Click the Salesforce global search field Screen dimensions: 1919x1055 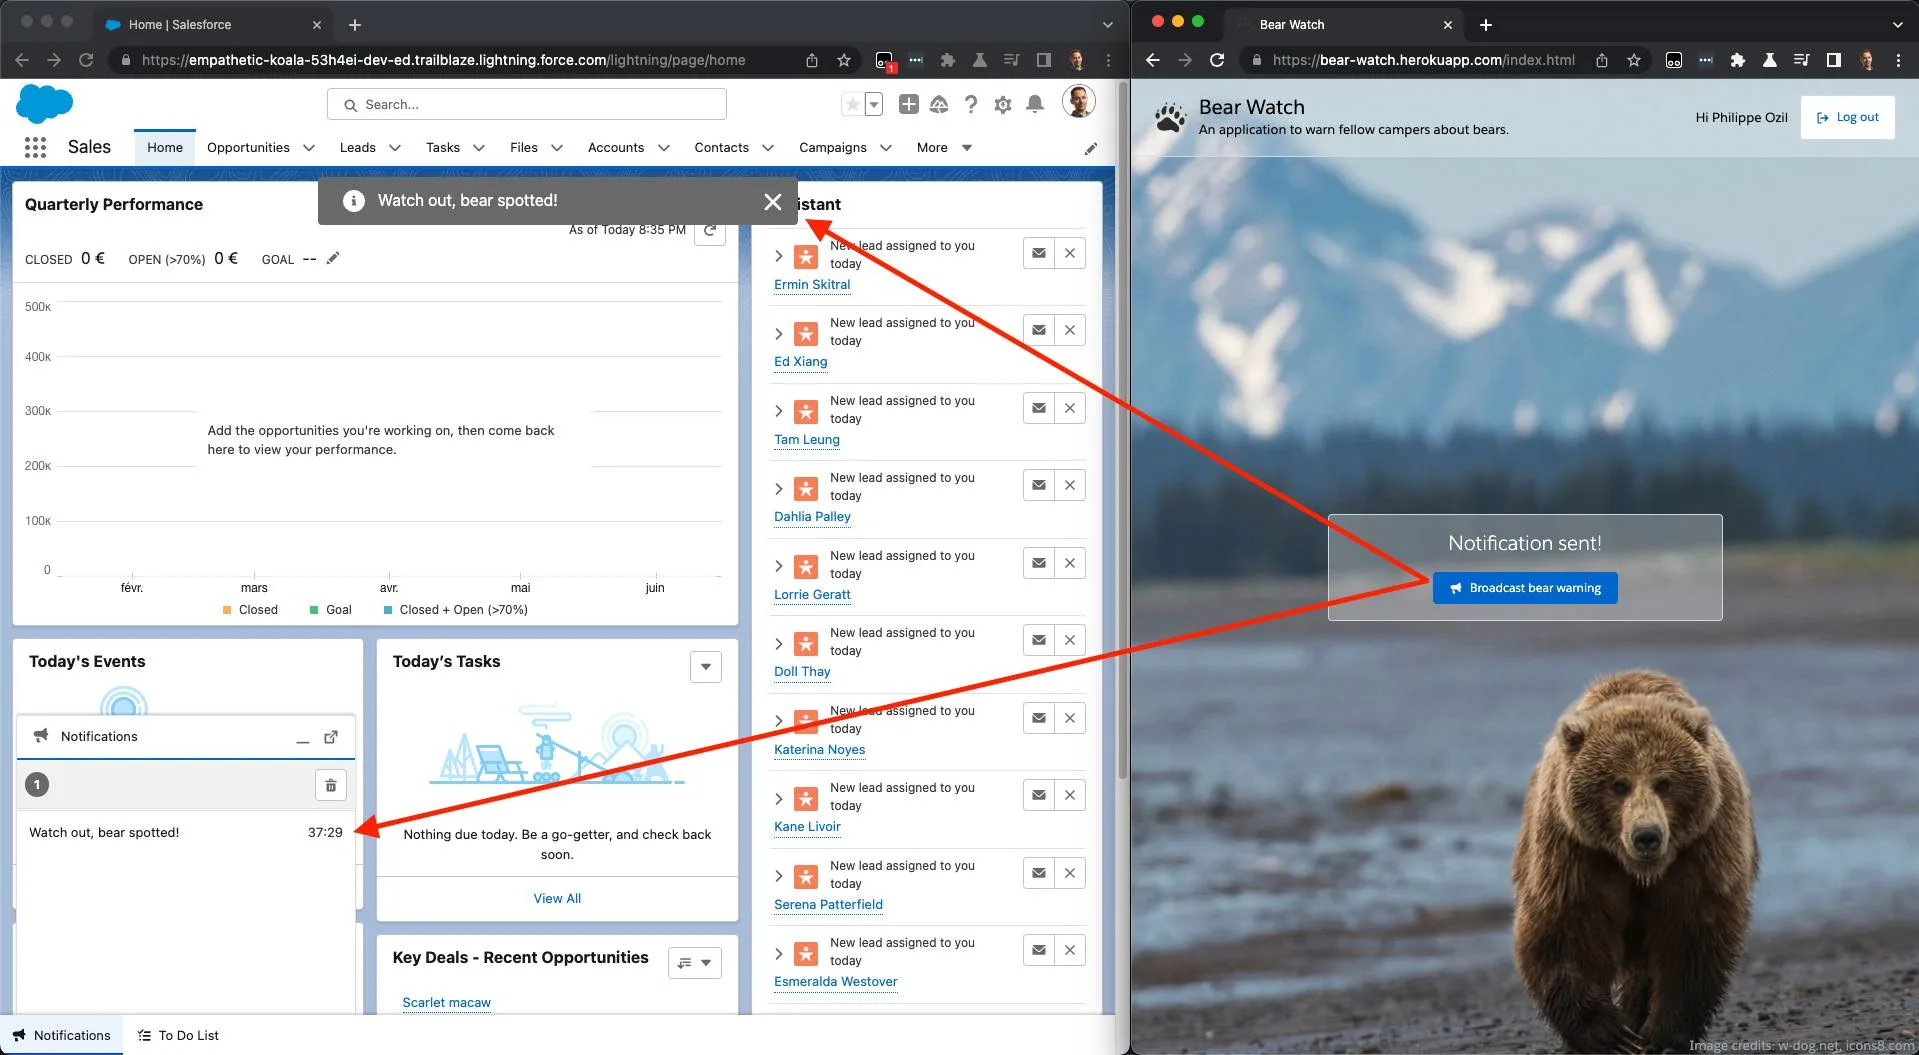(527, 104)
